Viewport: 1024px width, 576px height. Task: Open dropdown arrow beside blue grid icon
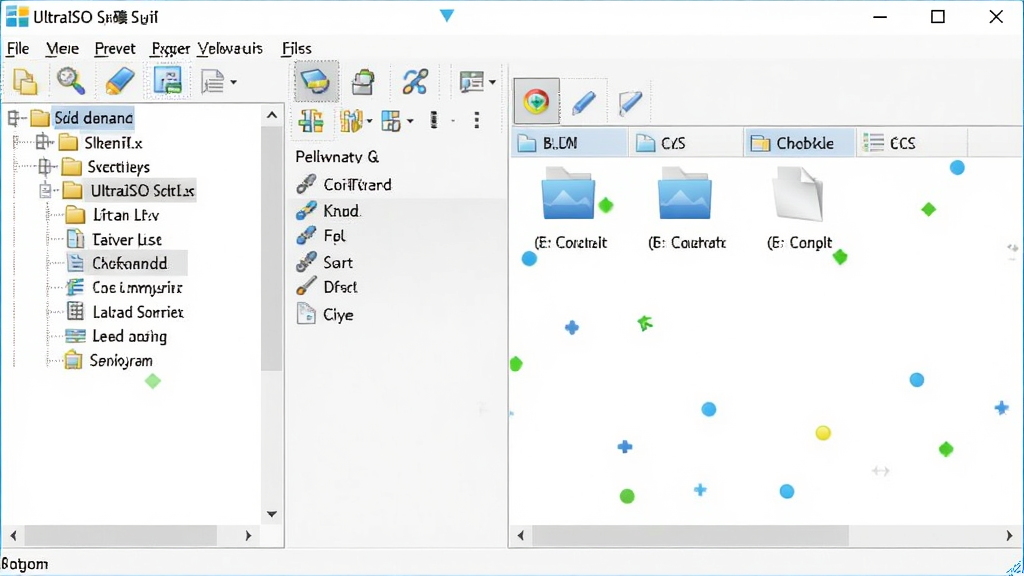tap(410, 121)
